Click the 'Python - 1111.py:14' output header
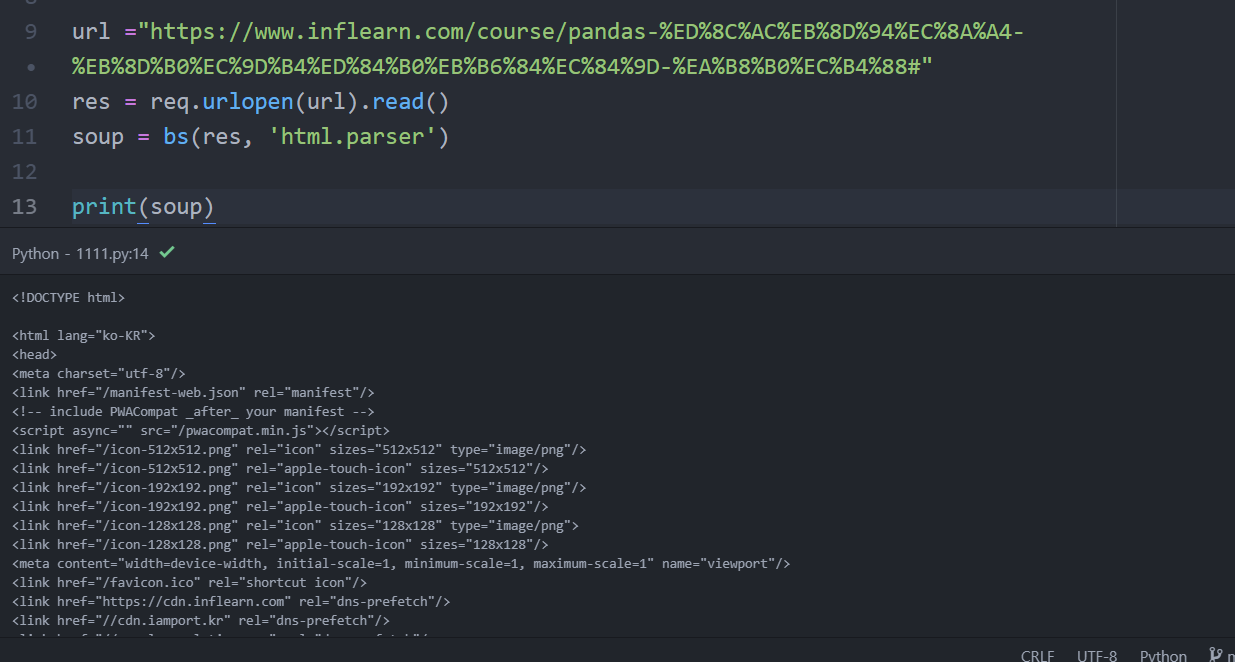Screen dimensions: 1235x662 (x=80, y=253)
